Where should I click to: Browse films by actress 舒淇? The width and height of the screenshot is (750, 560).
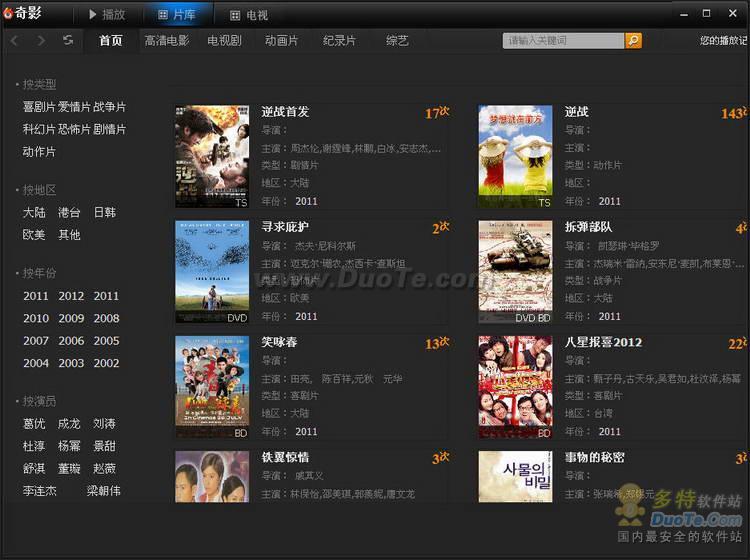(x=34, y=469)
